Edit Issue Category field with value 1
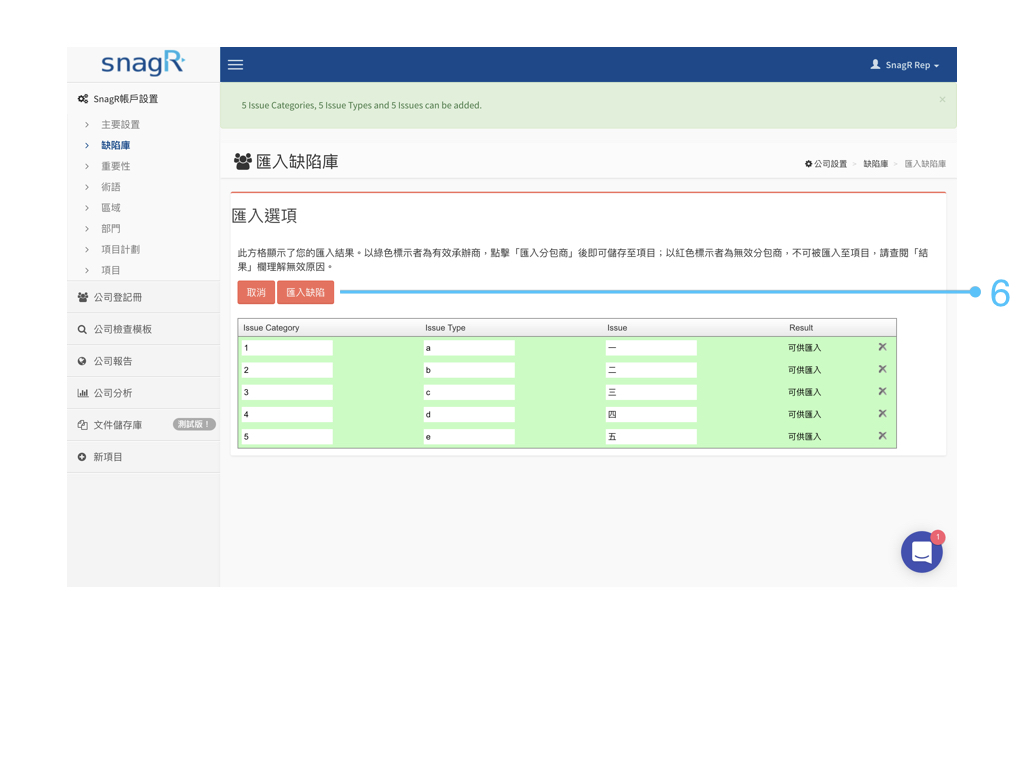This screenshot has height=768, width=1024. [287, 348]
